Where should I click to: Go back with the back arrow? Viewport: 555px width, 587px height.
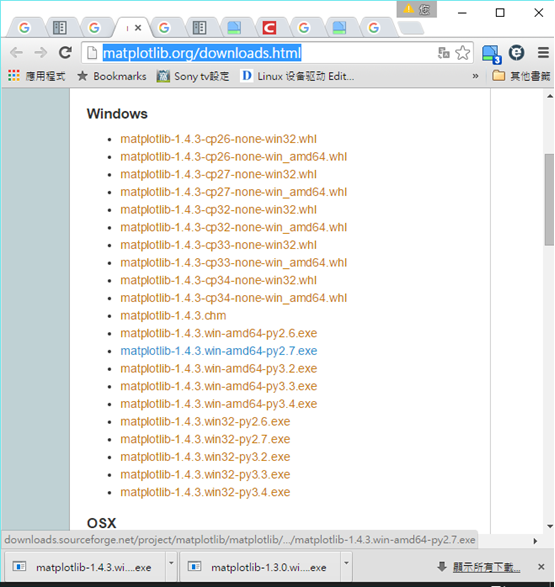pyautogui.click(x=16, y=53)
